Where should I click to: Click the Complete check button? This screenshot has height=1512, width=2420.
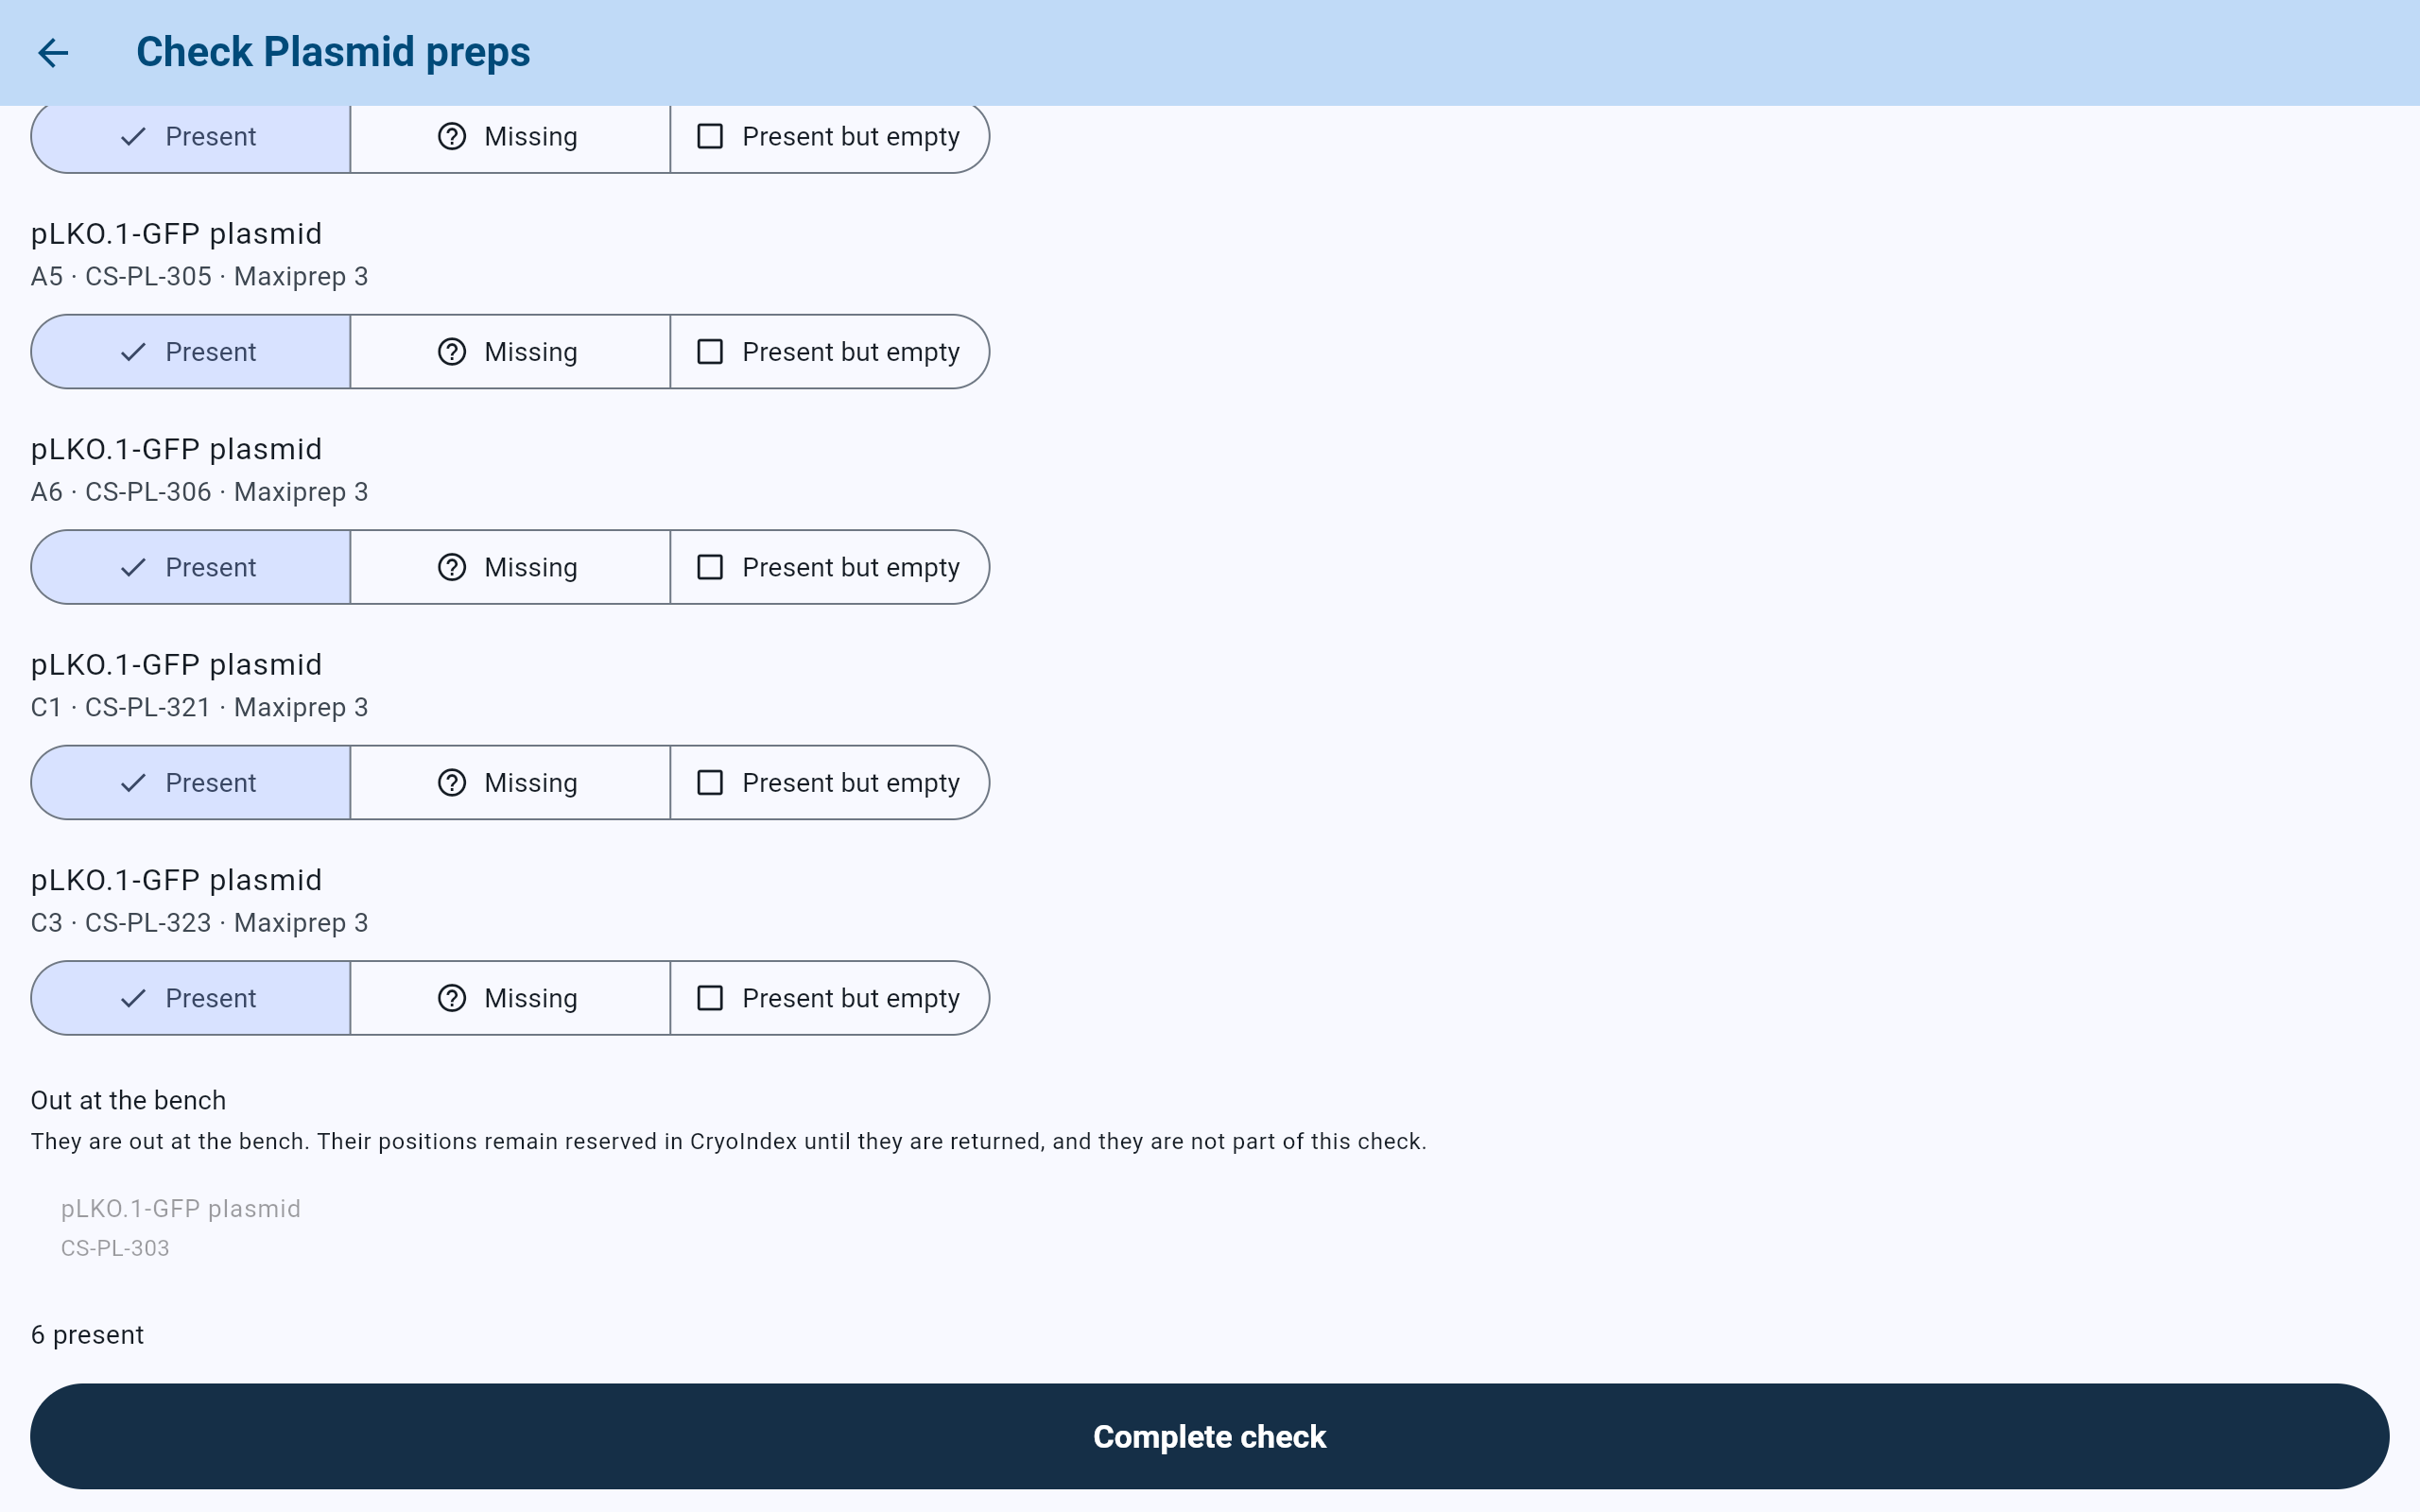(x=1210, y=1436)
